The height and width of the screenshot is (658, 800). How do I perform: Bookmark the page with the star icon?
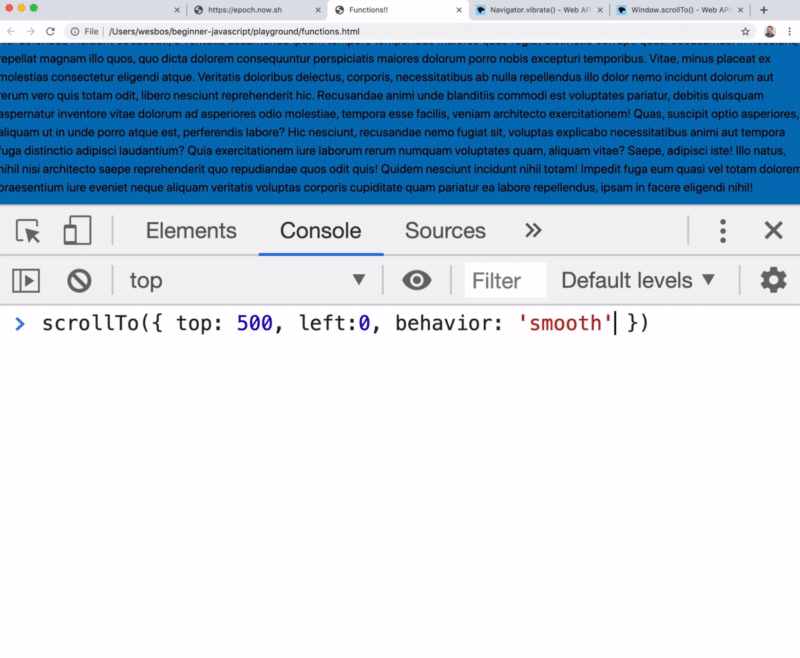pos(744,31)
